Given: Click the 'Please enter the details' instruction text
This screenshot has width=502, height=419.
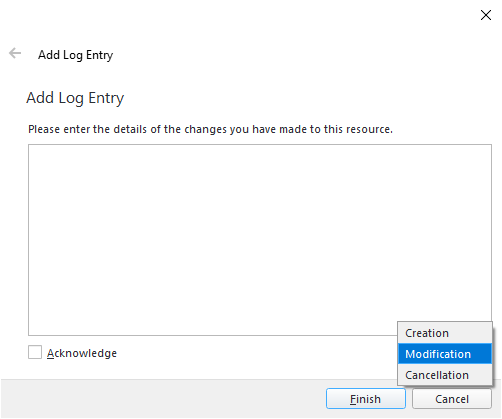Looking at the screenshot, I should pos(210,129).
